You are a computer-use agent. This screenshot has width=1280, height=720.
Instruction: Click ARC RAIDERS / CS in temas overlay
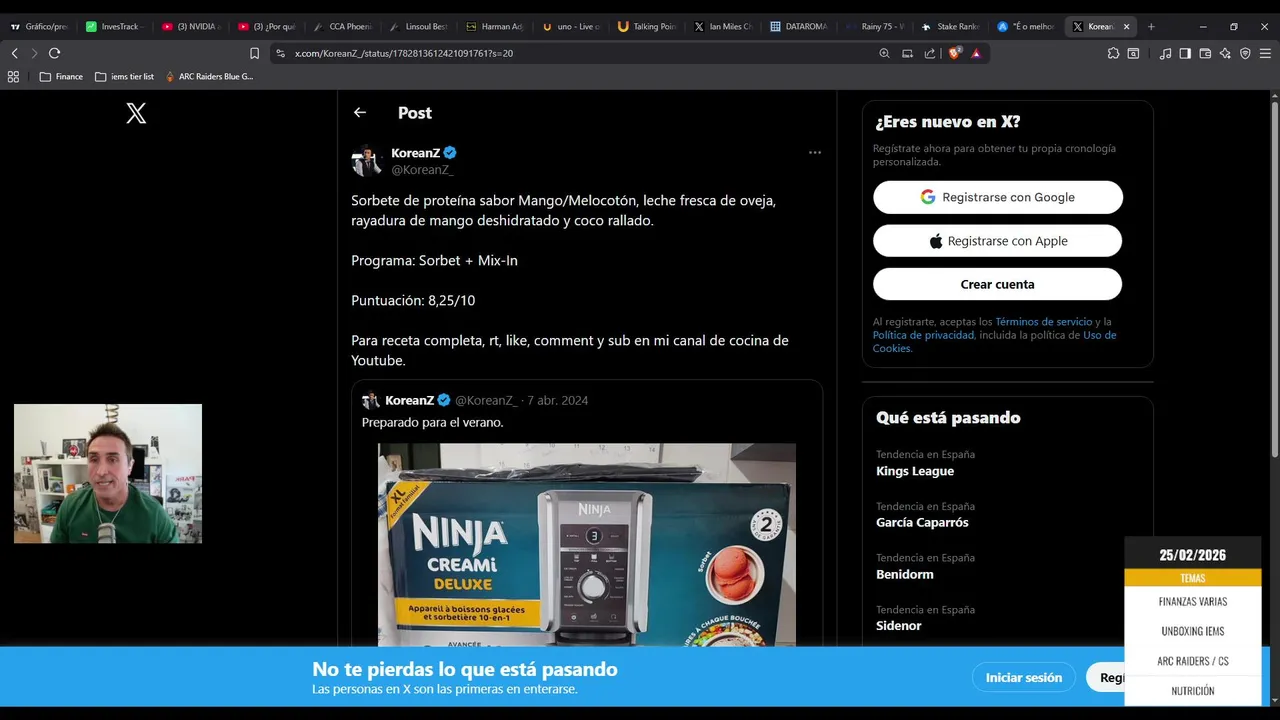(x=1193, y=661)
